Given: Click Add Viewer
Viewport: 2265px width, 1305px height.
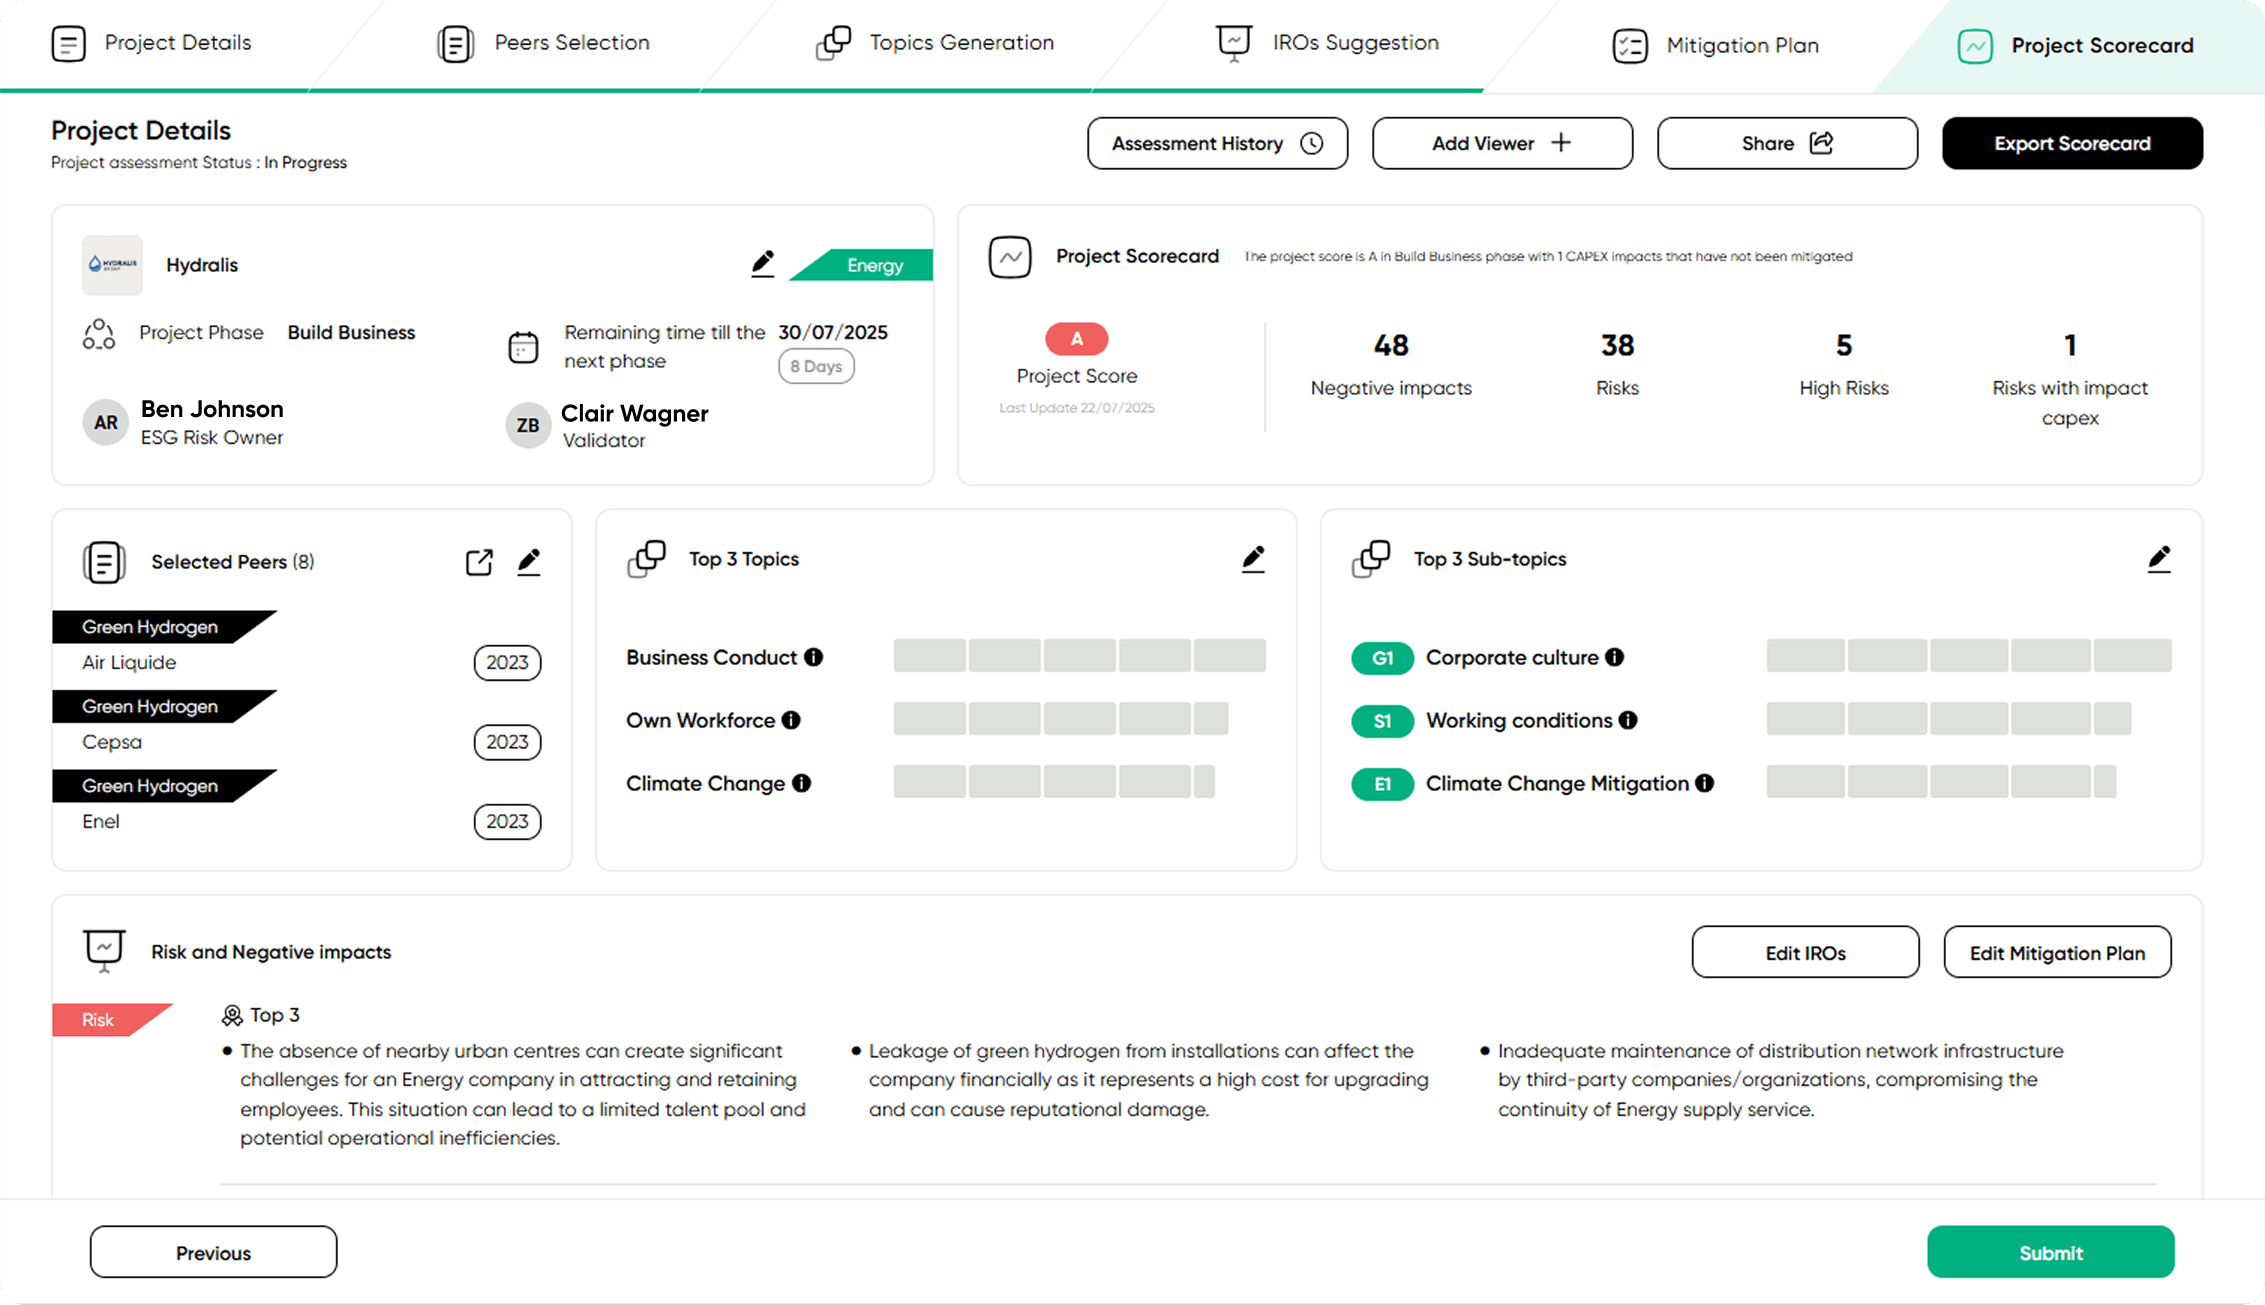Looking at the screenshot, I should tap(1502, 143).
